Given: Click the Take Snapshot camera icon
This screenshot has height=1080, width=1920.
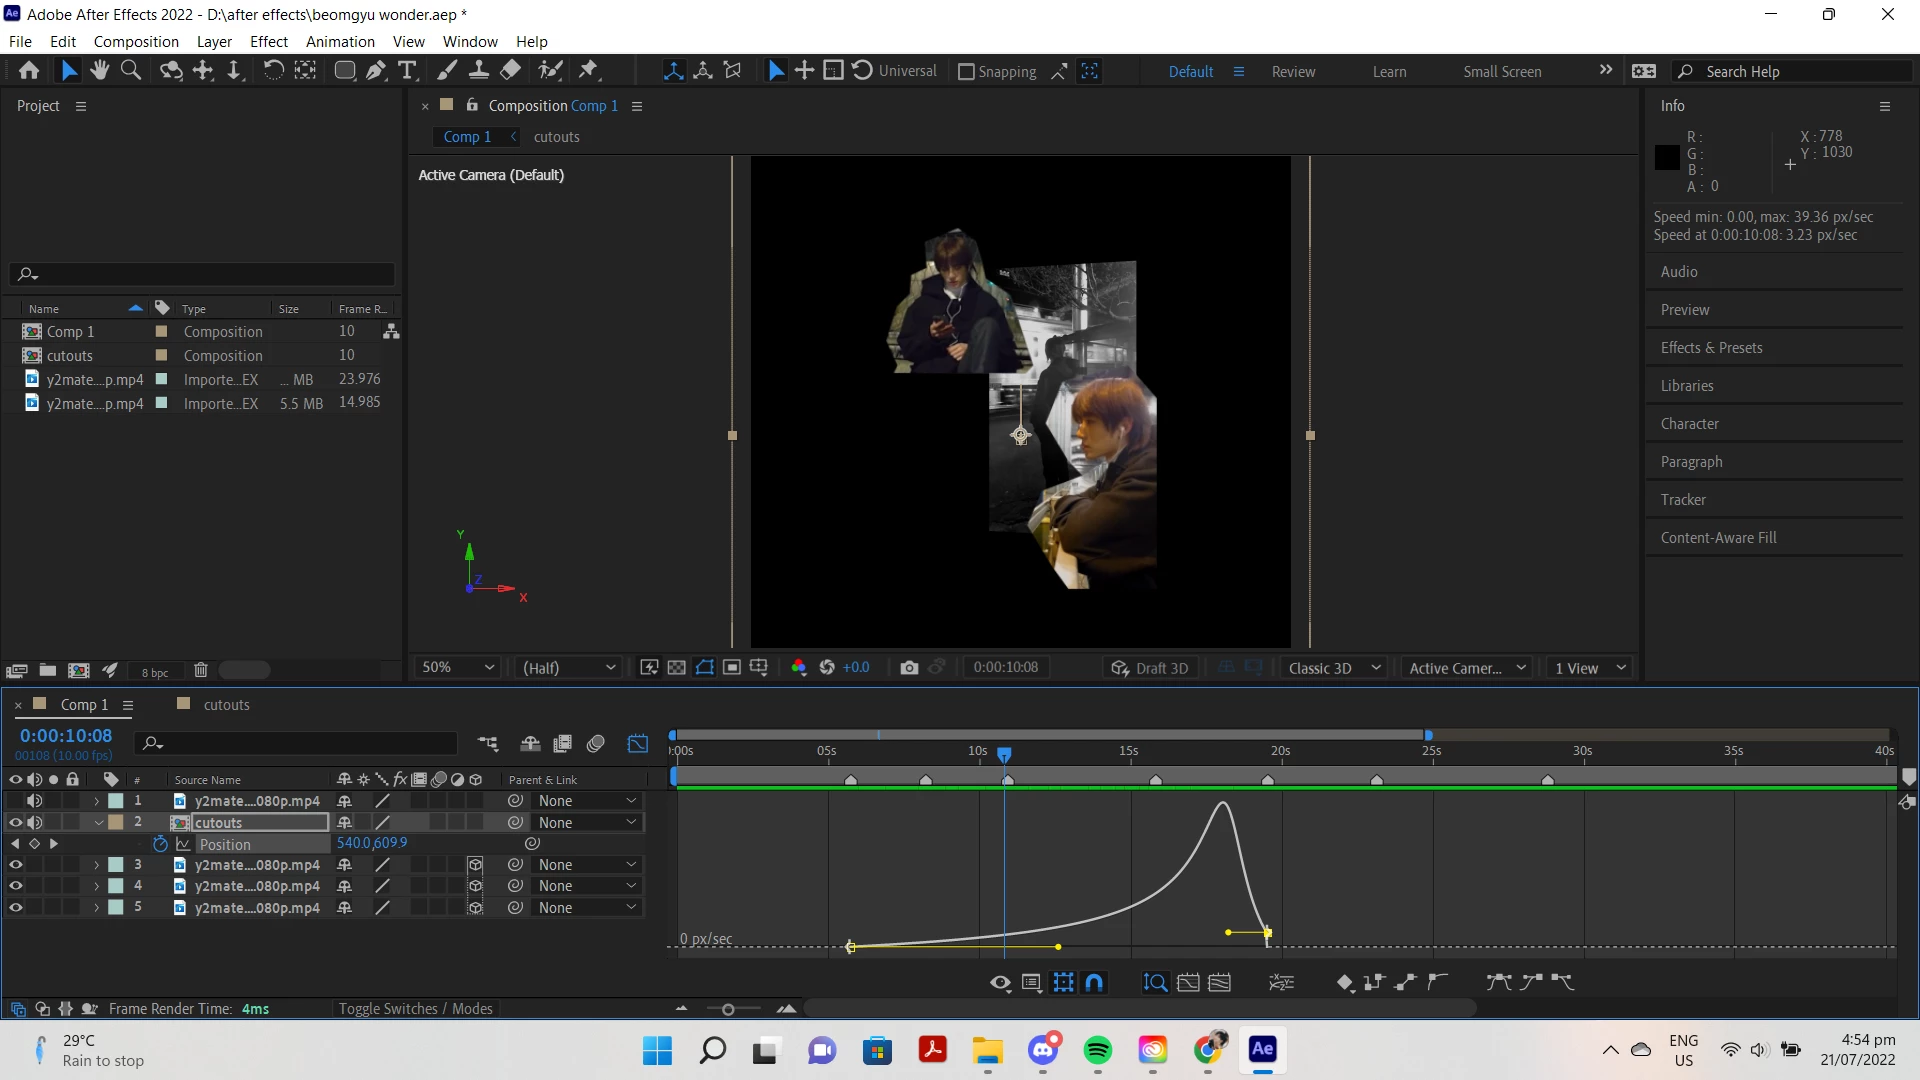Looking at the screenshot, I should [909, 668].
